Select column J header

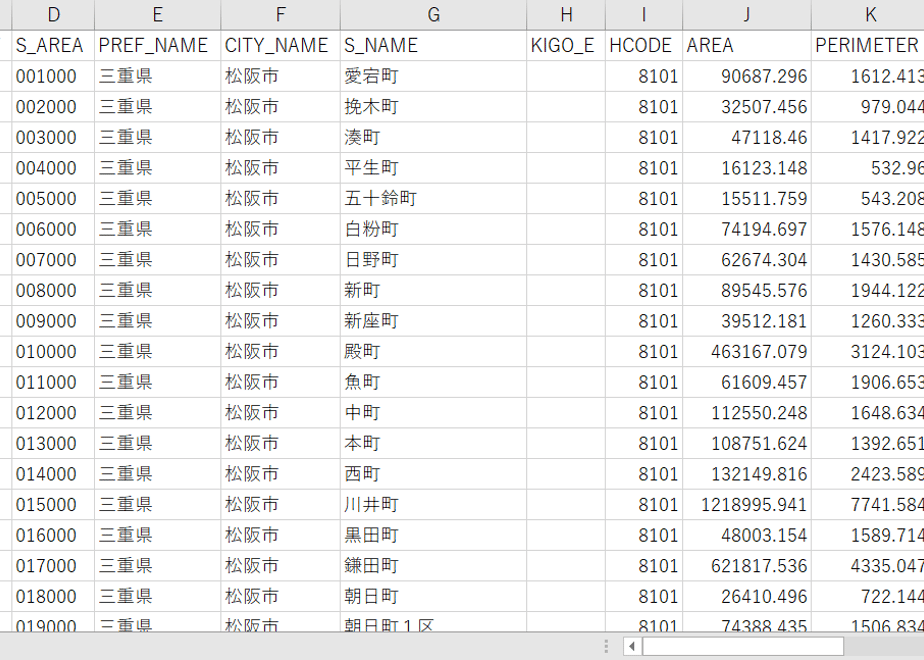coord(747,15)
